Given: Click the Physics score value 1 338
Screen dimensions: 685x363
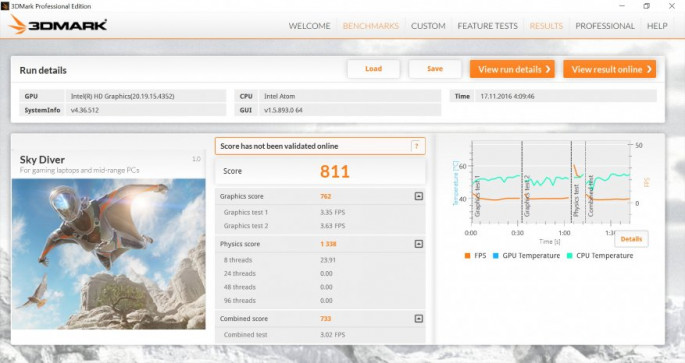Looking at the screenshot, I should pyautogui.click(x=328, y=244).
